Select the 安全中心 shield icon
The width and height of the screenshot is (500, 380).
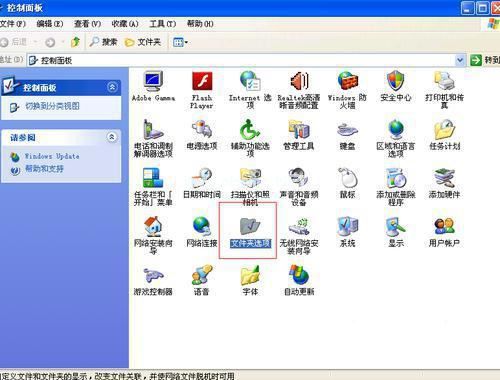[396, 86]
